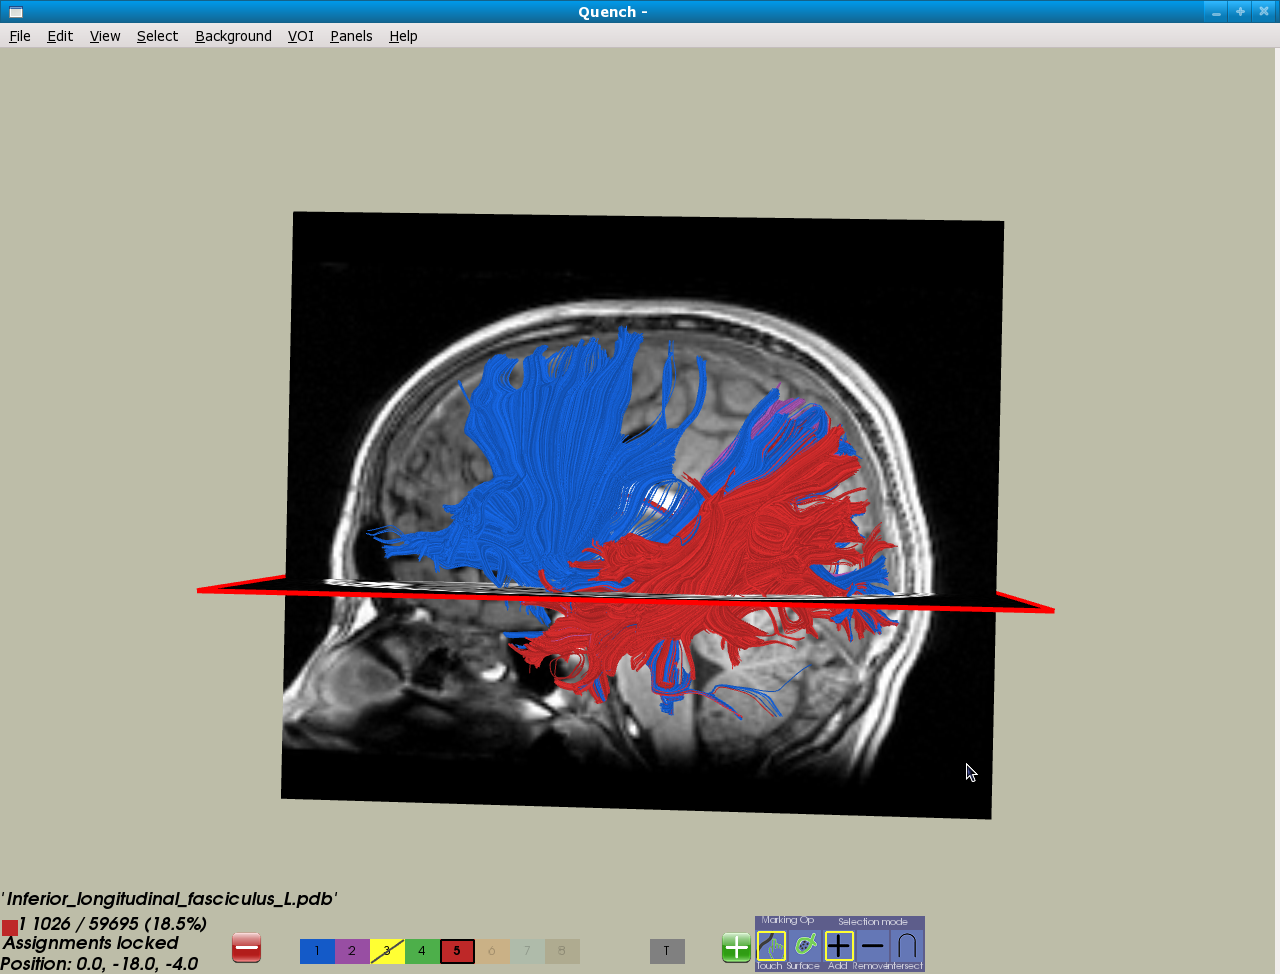Expand the Select menu
Viewport: 1280px width, 974px height.
[x=157, y=36]
